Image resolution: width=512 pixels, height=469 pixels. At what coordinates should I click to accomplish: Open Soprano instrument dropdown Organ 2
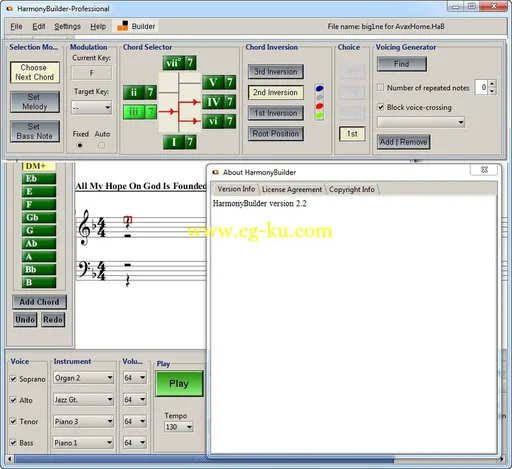[83, 378]
